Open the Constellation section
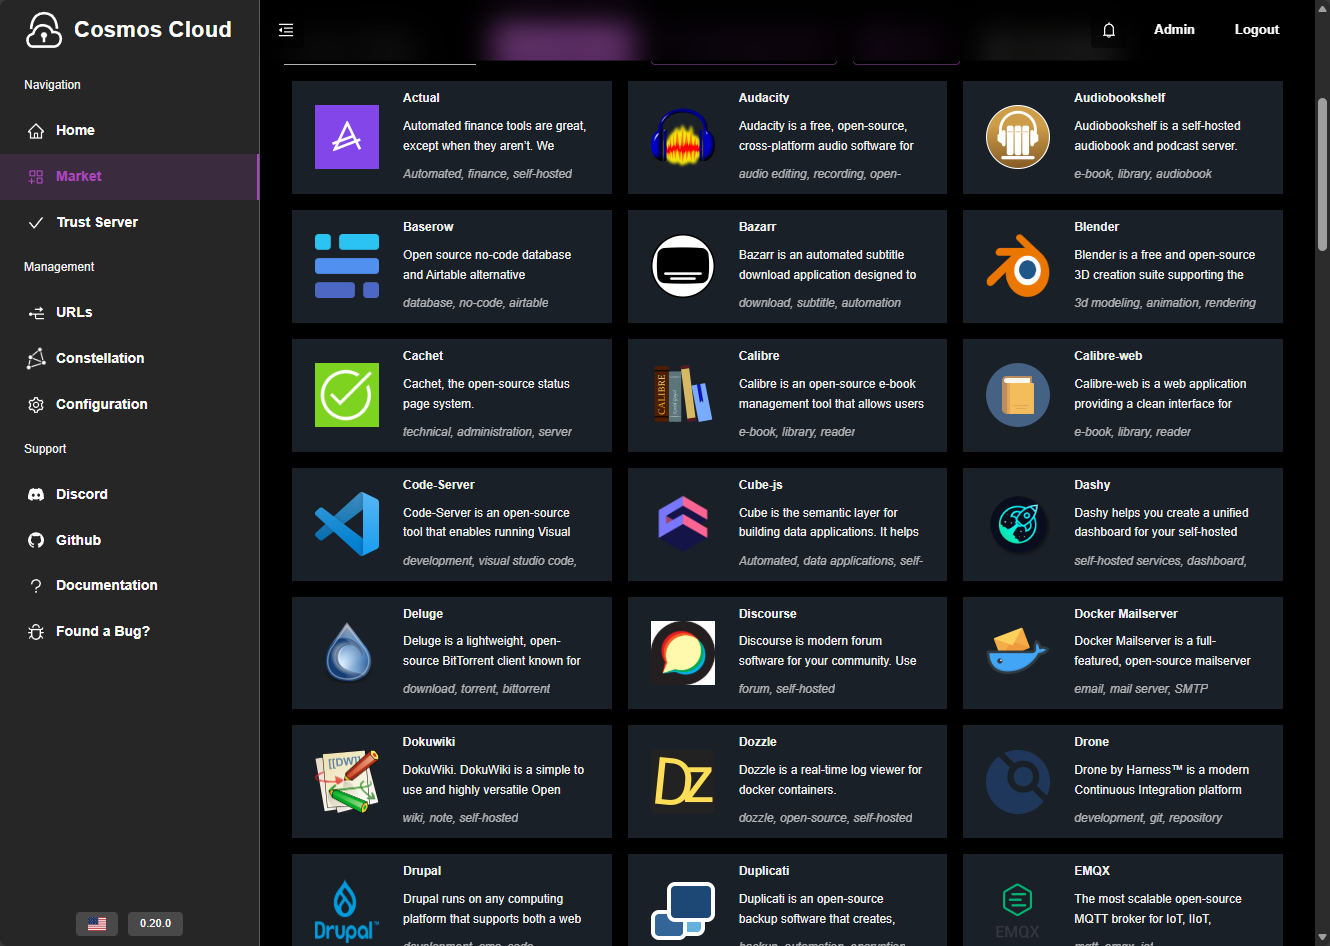The image size is (1330, 946). 129,358
